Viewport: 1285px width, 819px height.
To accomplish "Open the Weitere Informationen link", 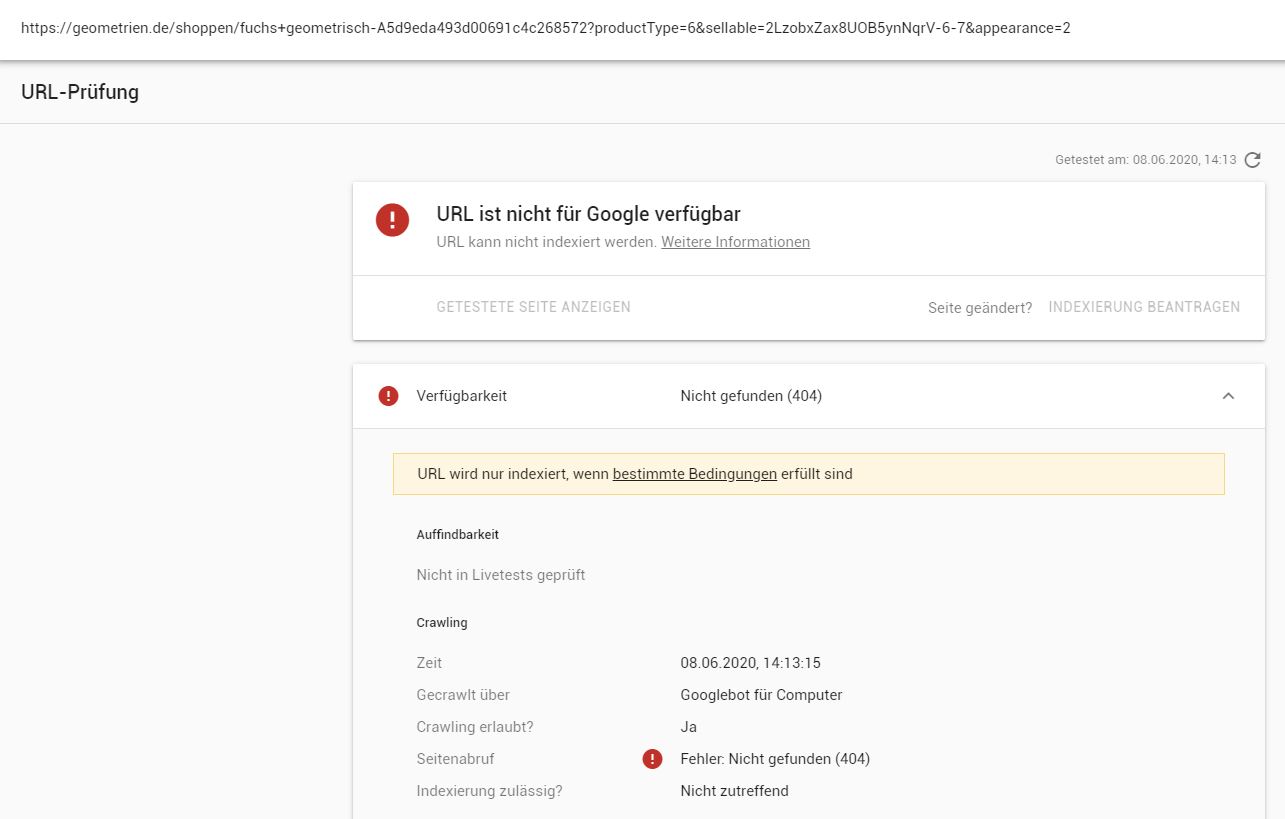I will [735, 242].
